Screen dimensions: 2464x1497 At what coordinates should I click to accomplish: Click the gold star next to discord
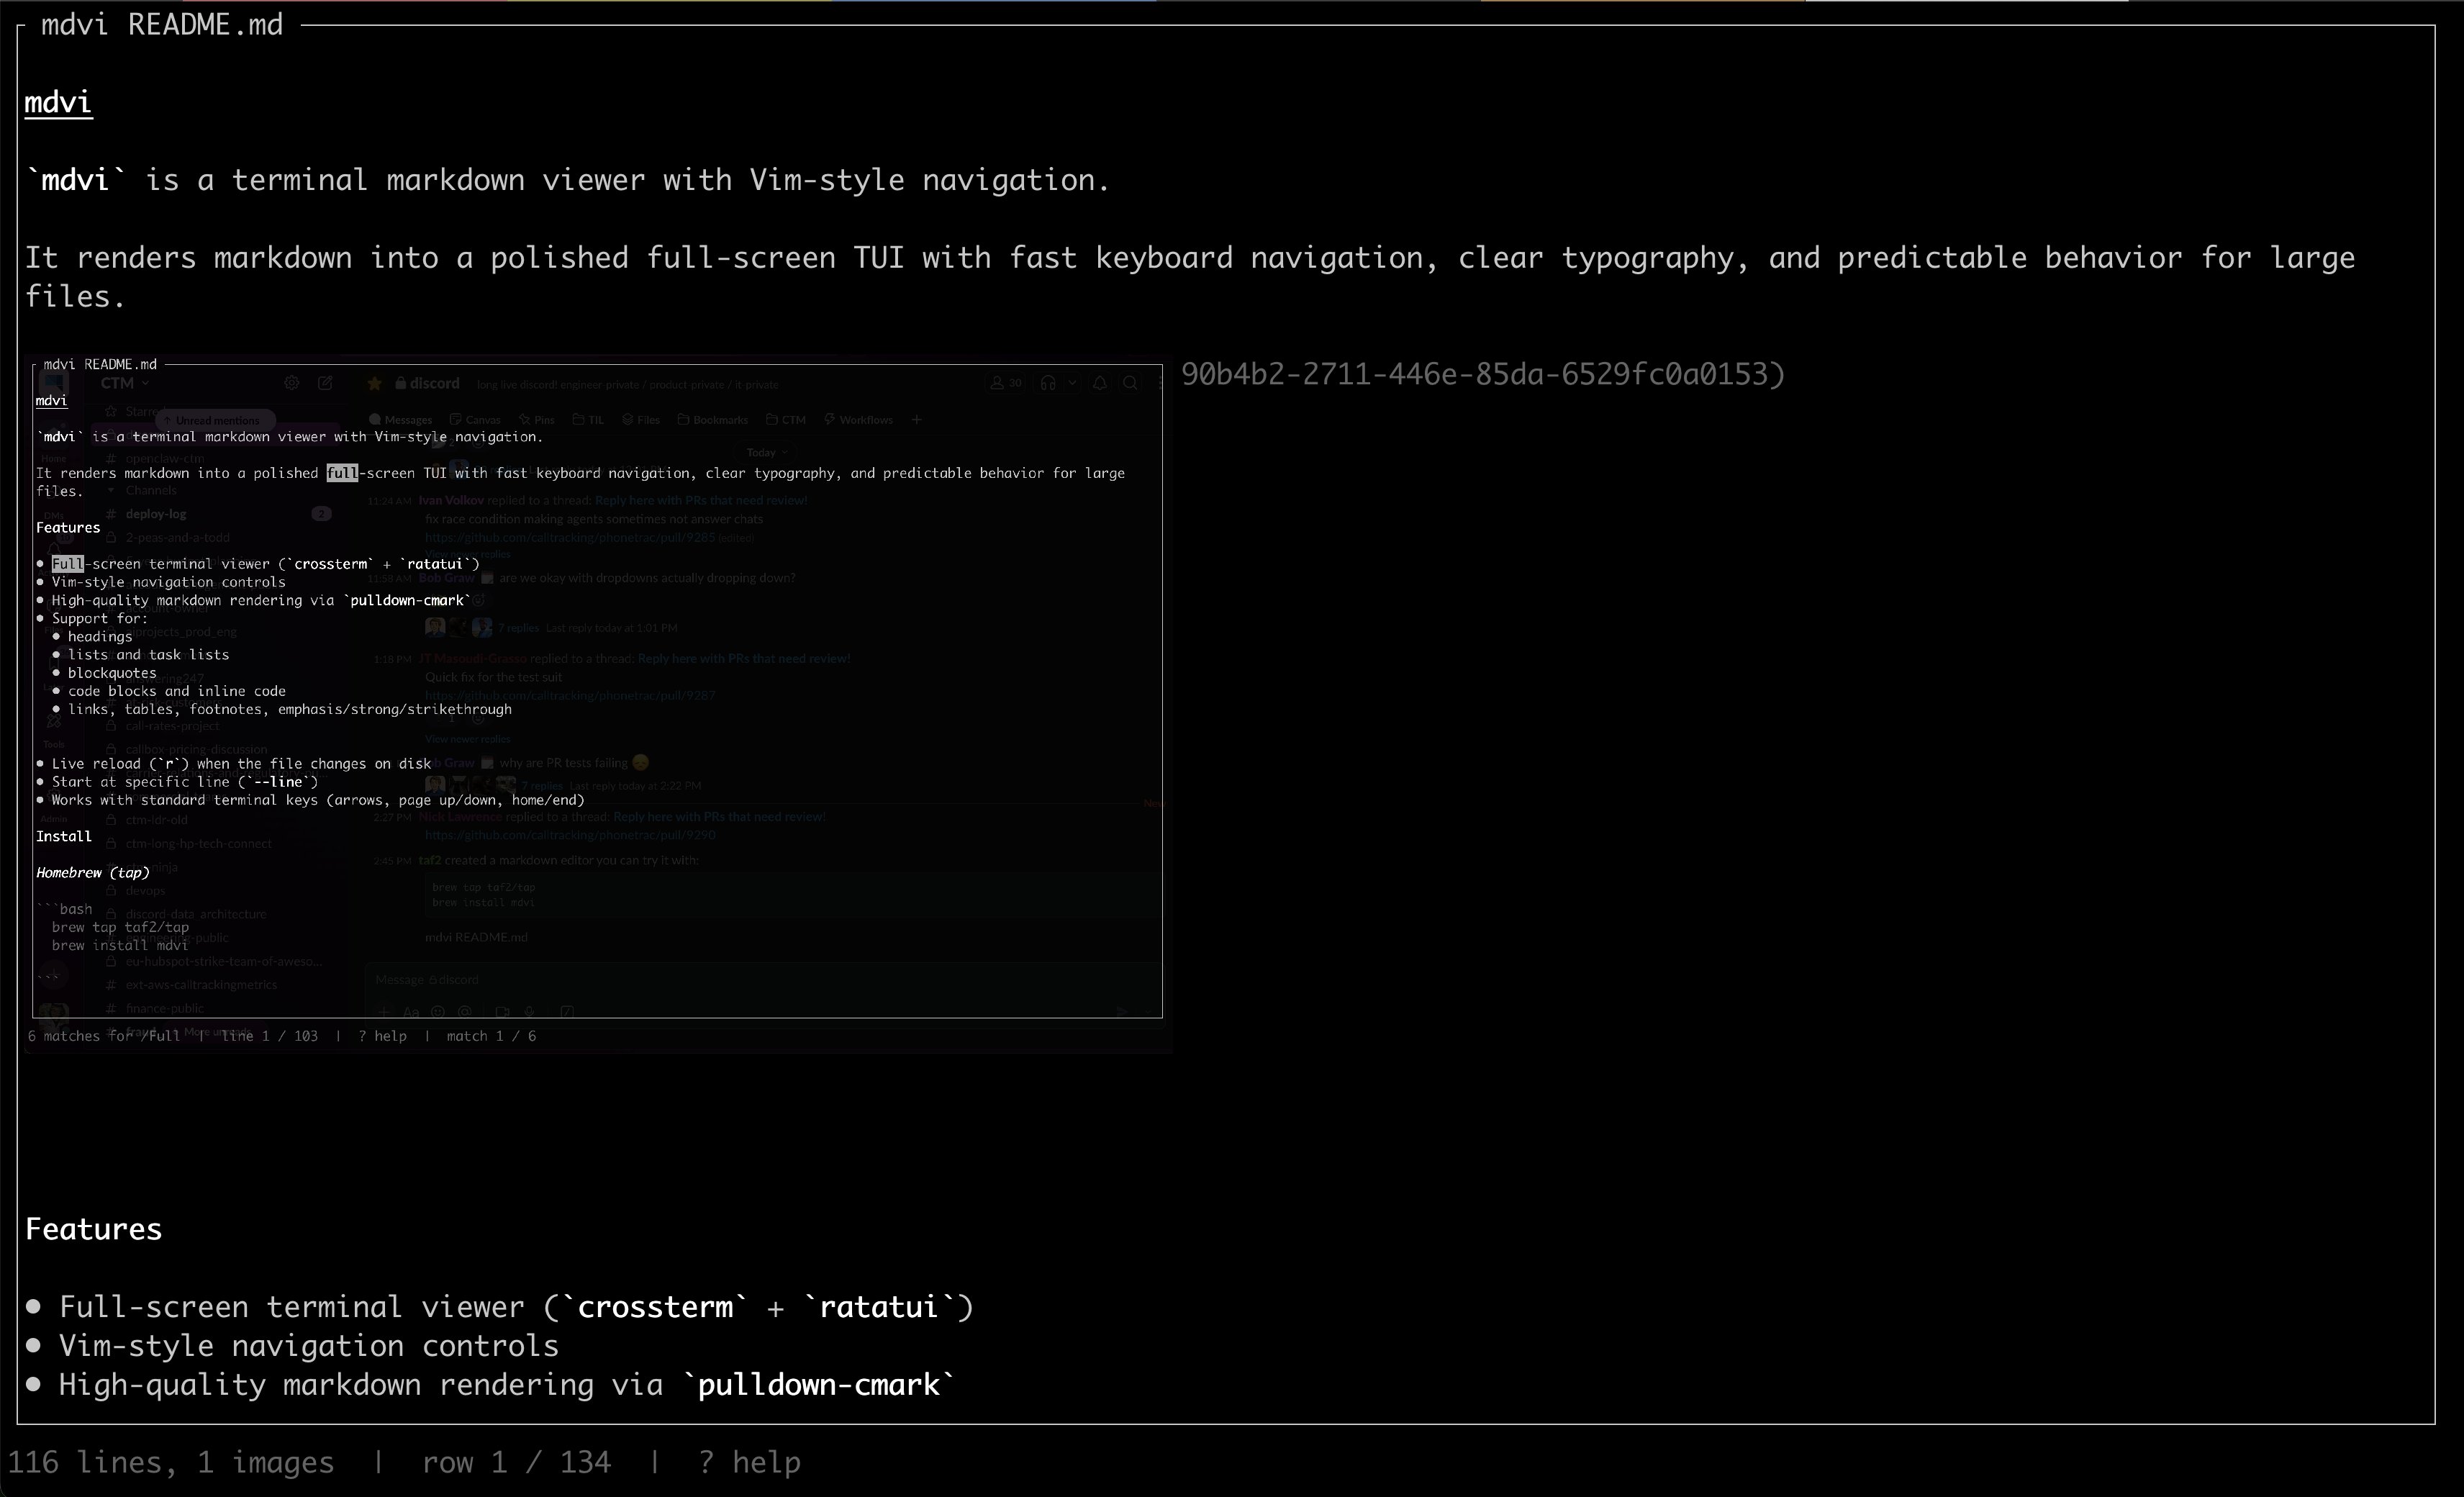pyautogui.click(x=375, y=384)
